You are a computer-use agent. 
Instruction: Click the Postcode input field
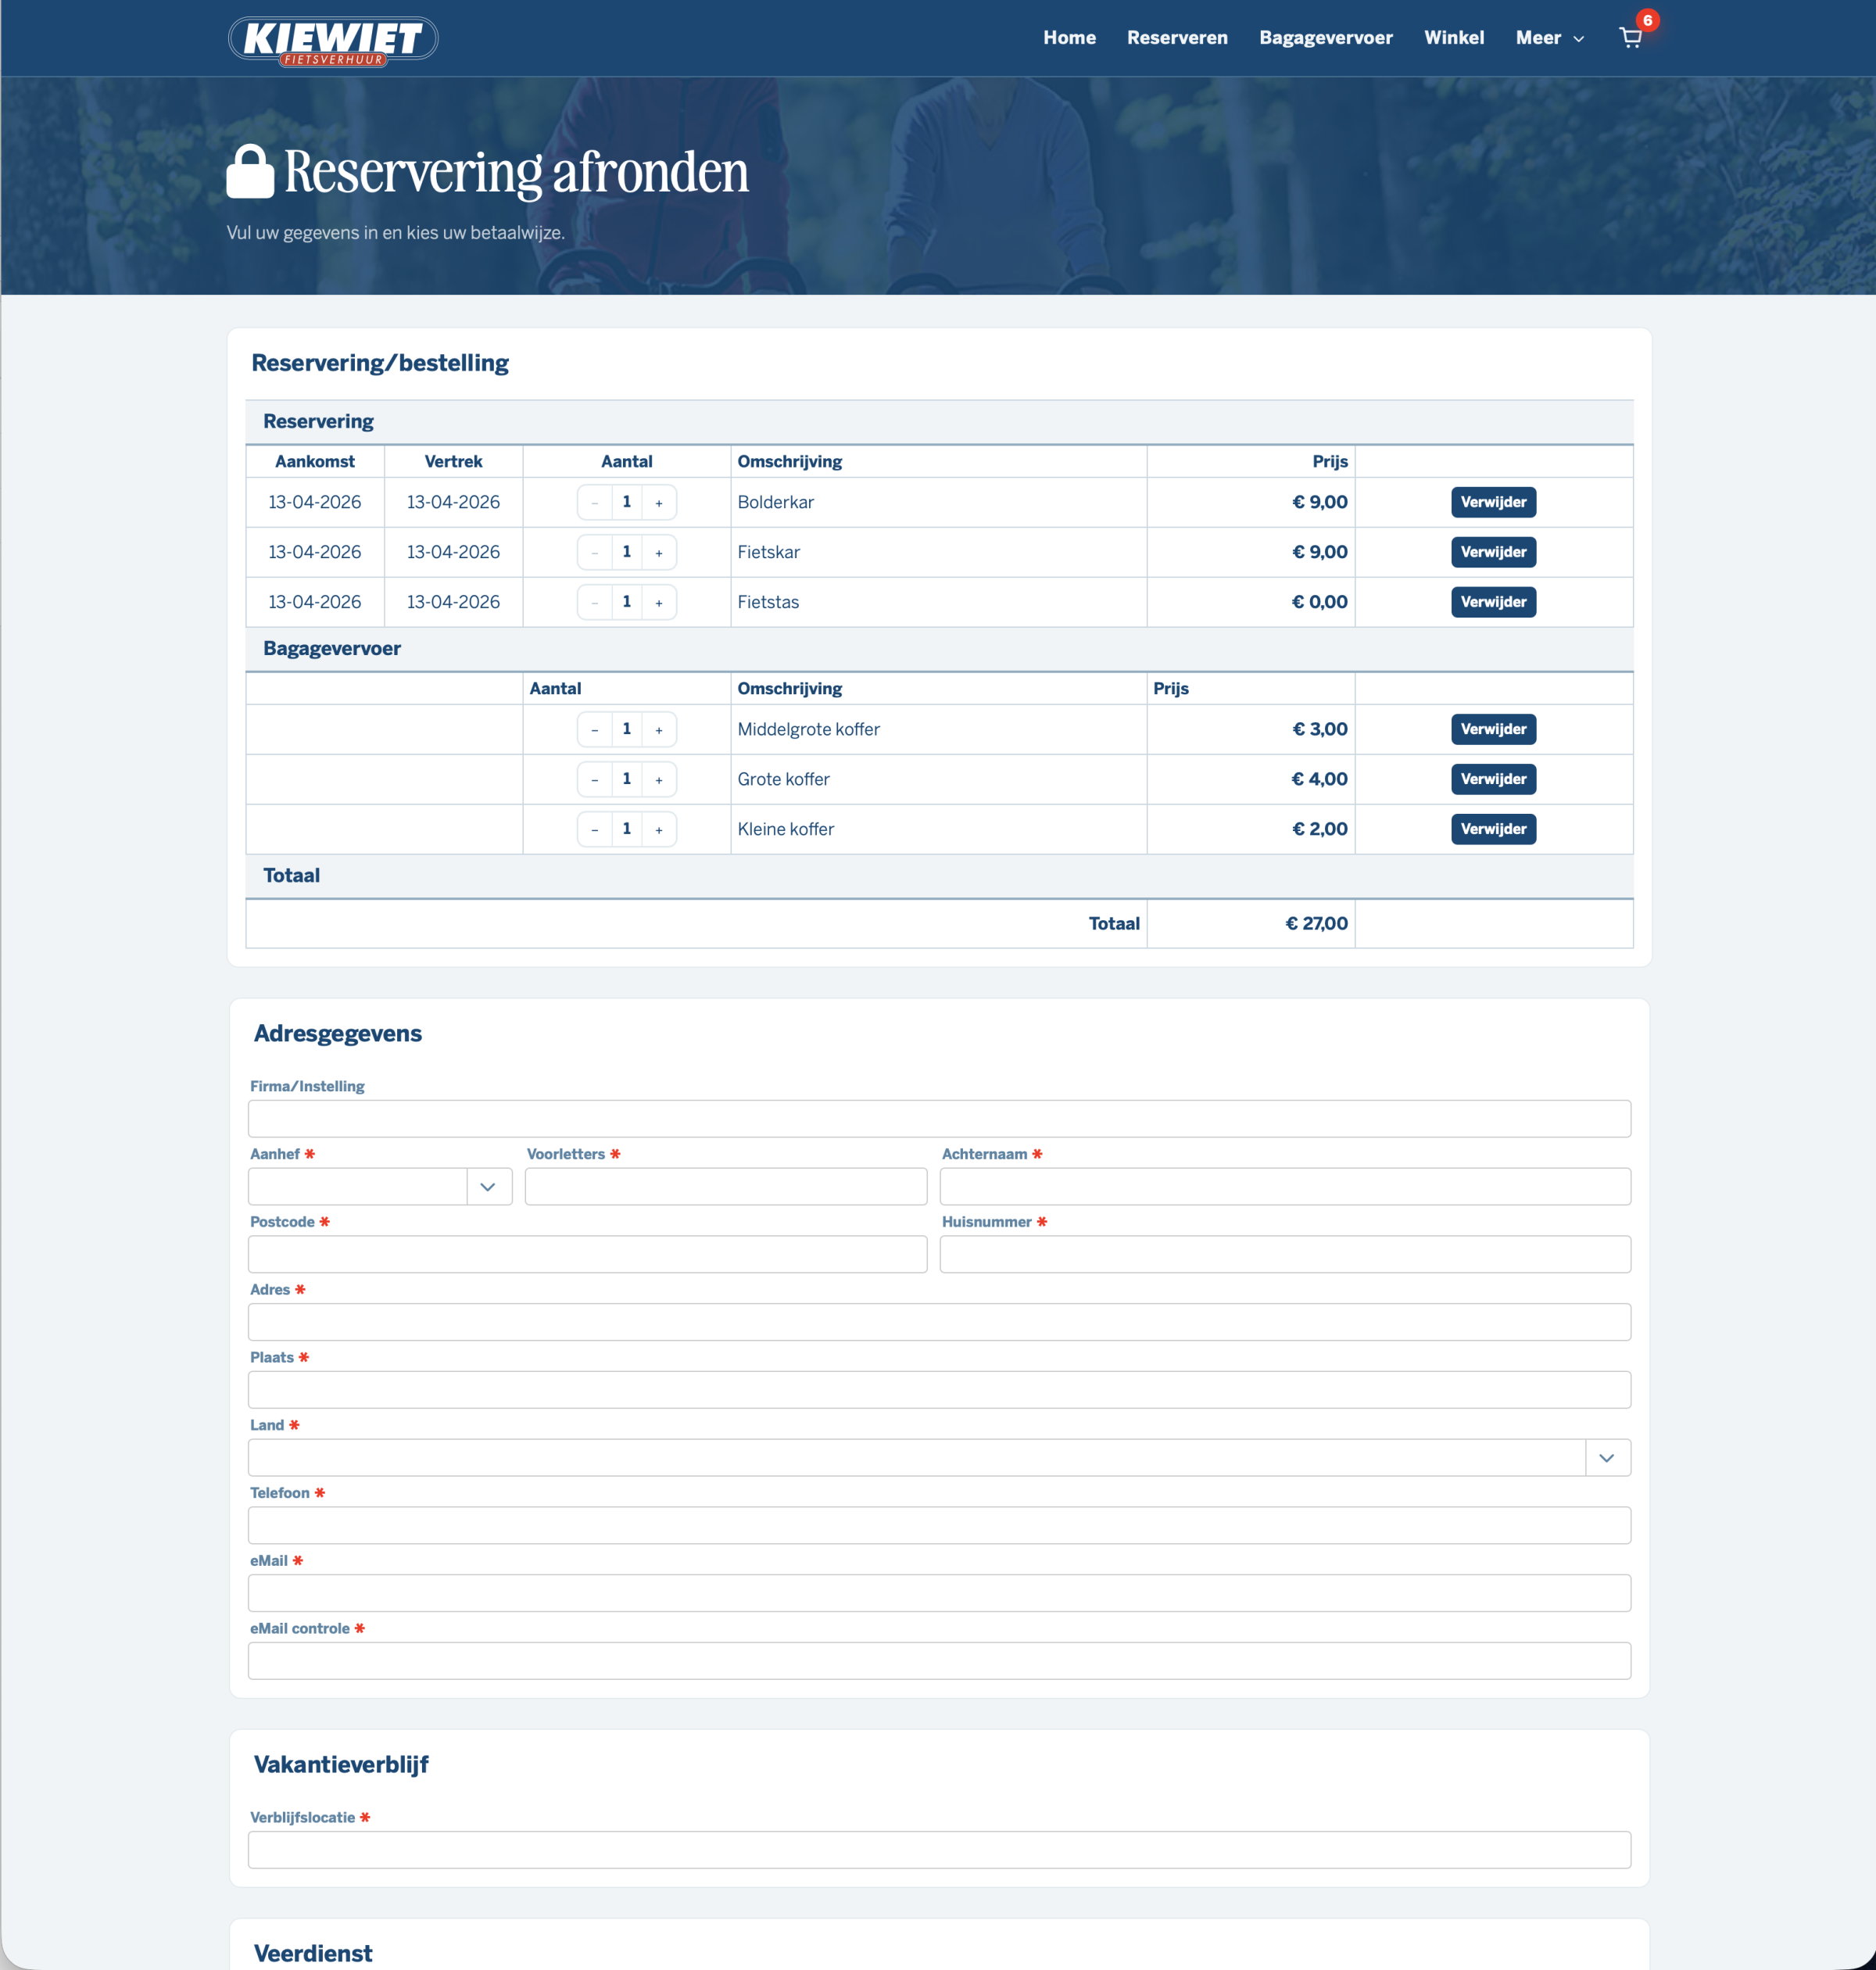588,1254
